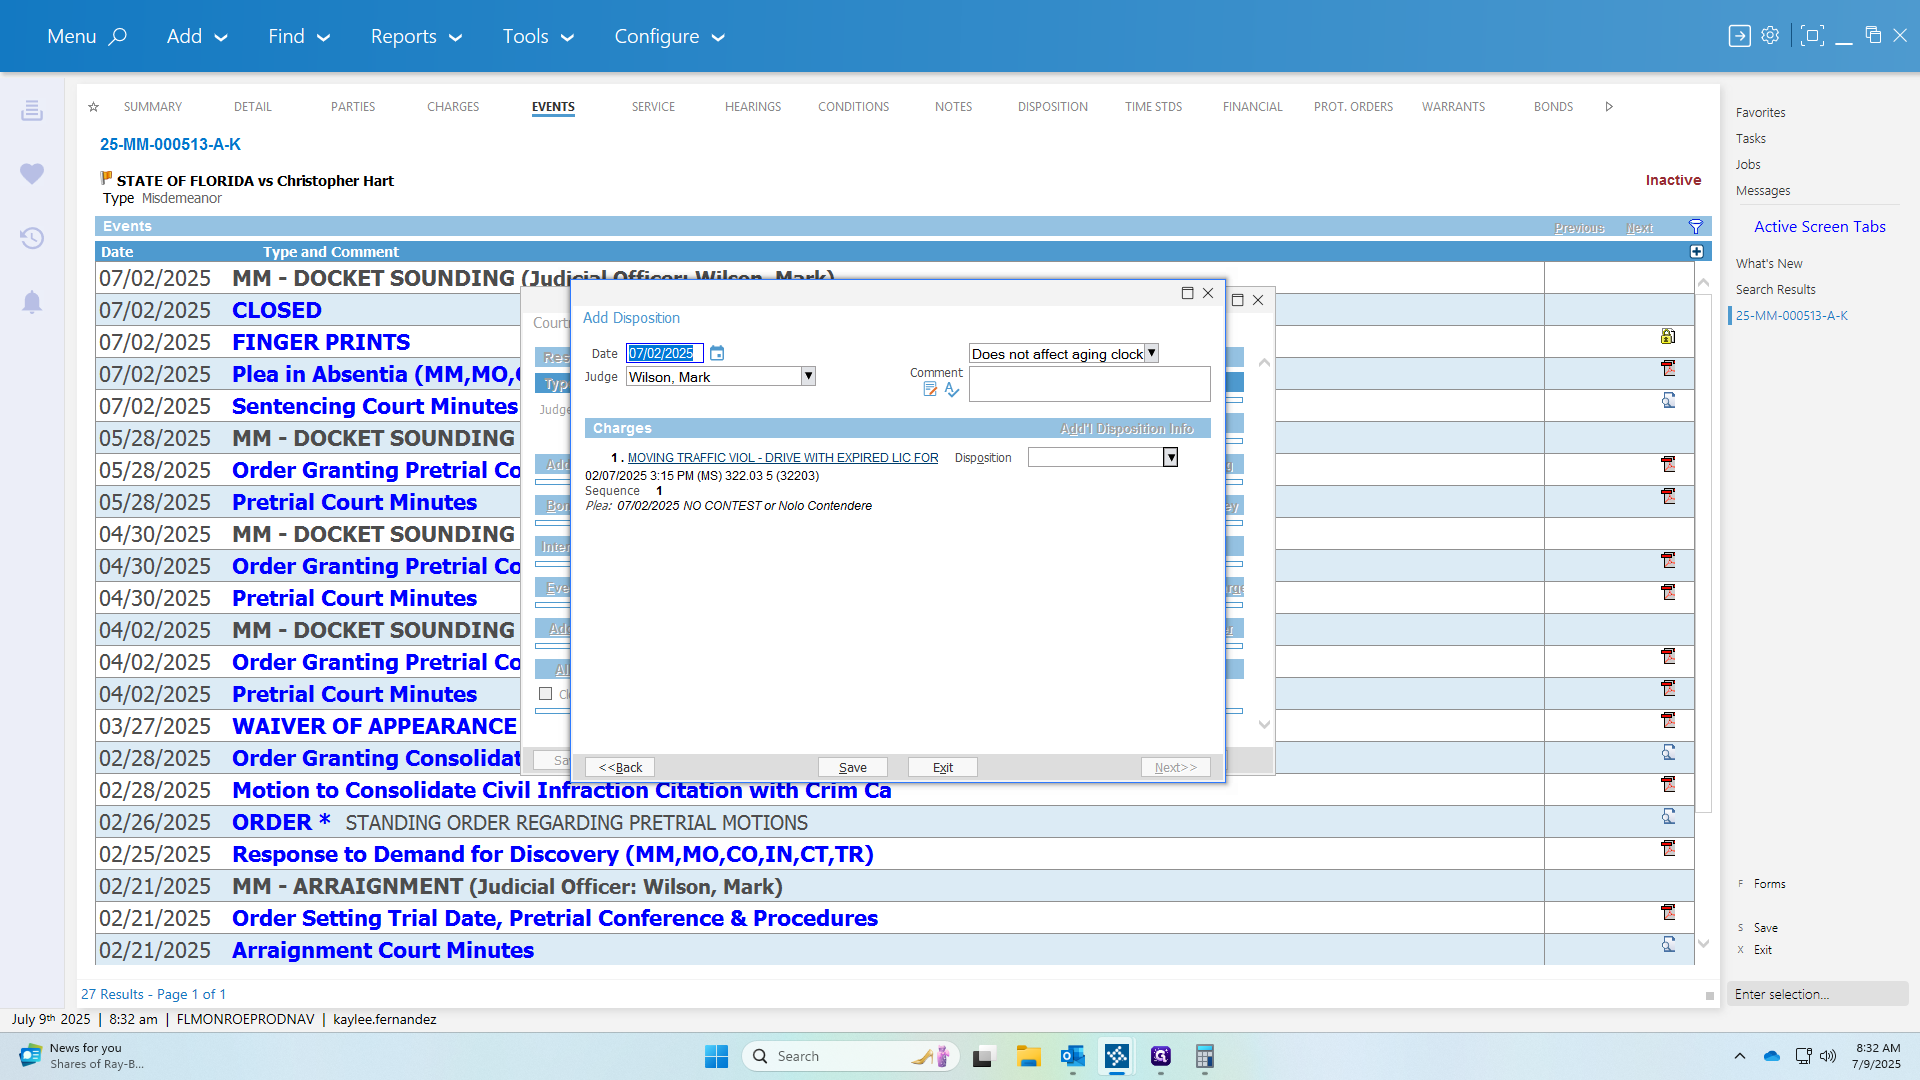Viewport: 1920px width, 1080px height.
Task: Switch to the CHARGES tab
Action: click(453, 107)
